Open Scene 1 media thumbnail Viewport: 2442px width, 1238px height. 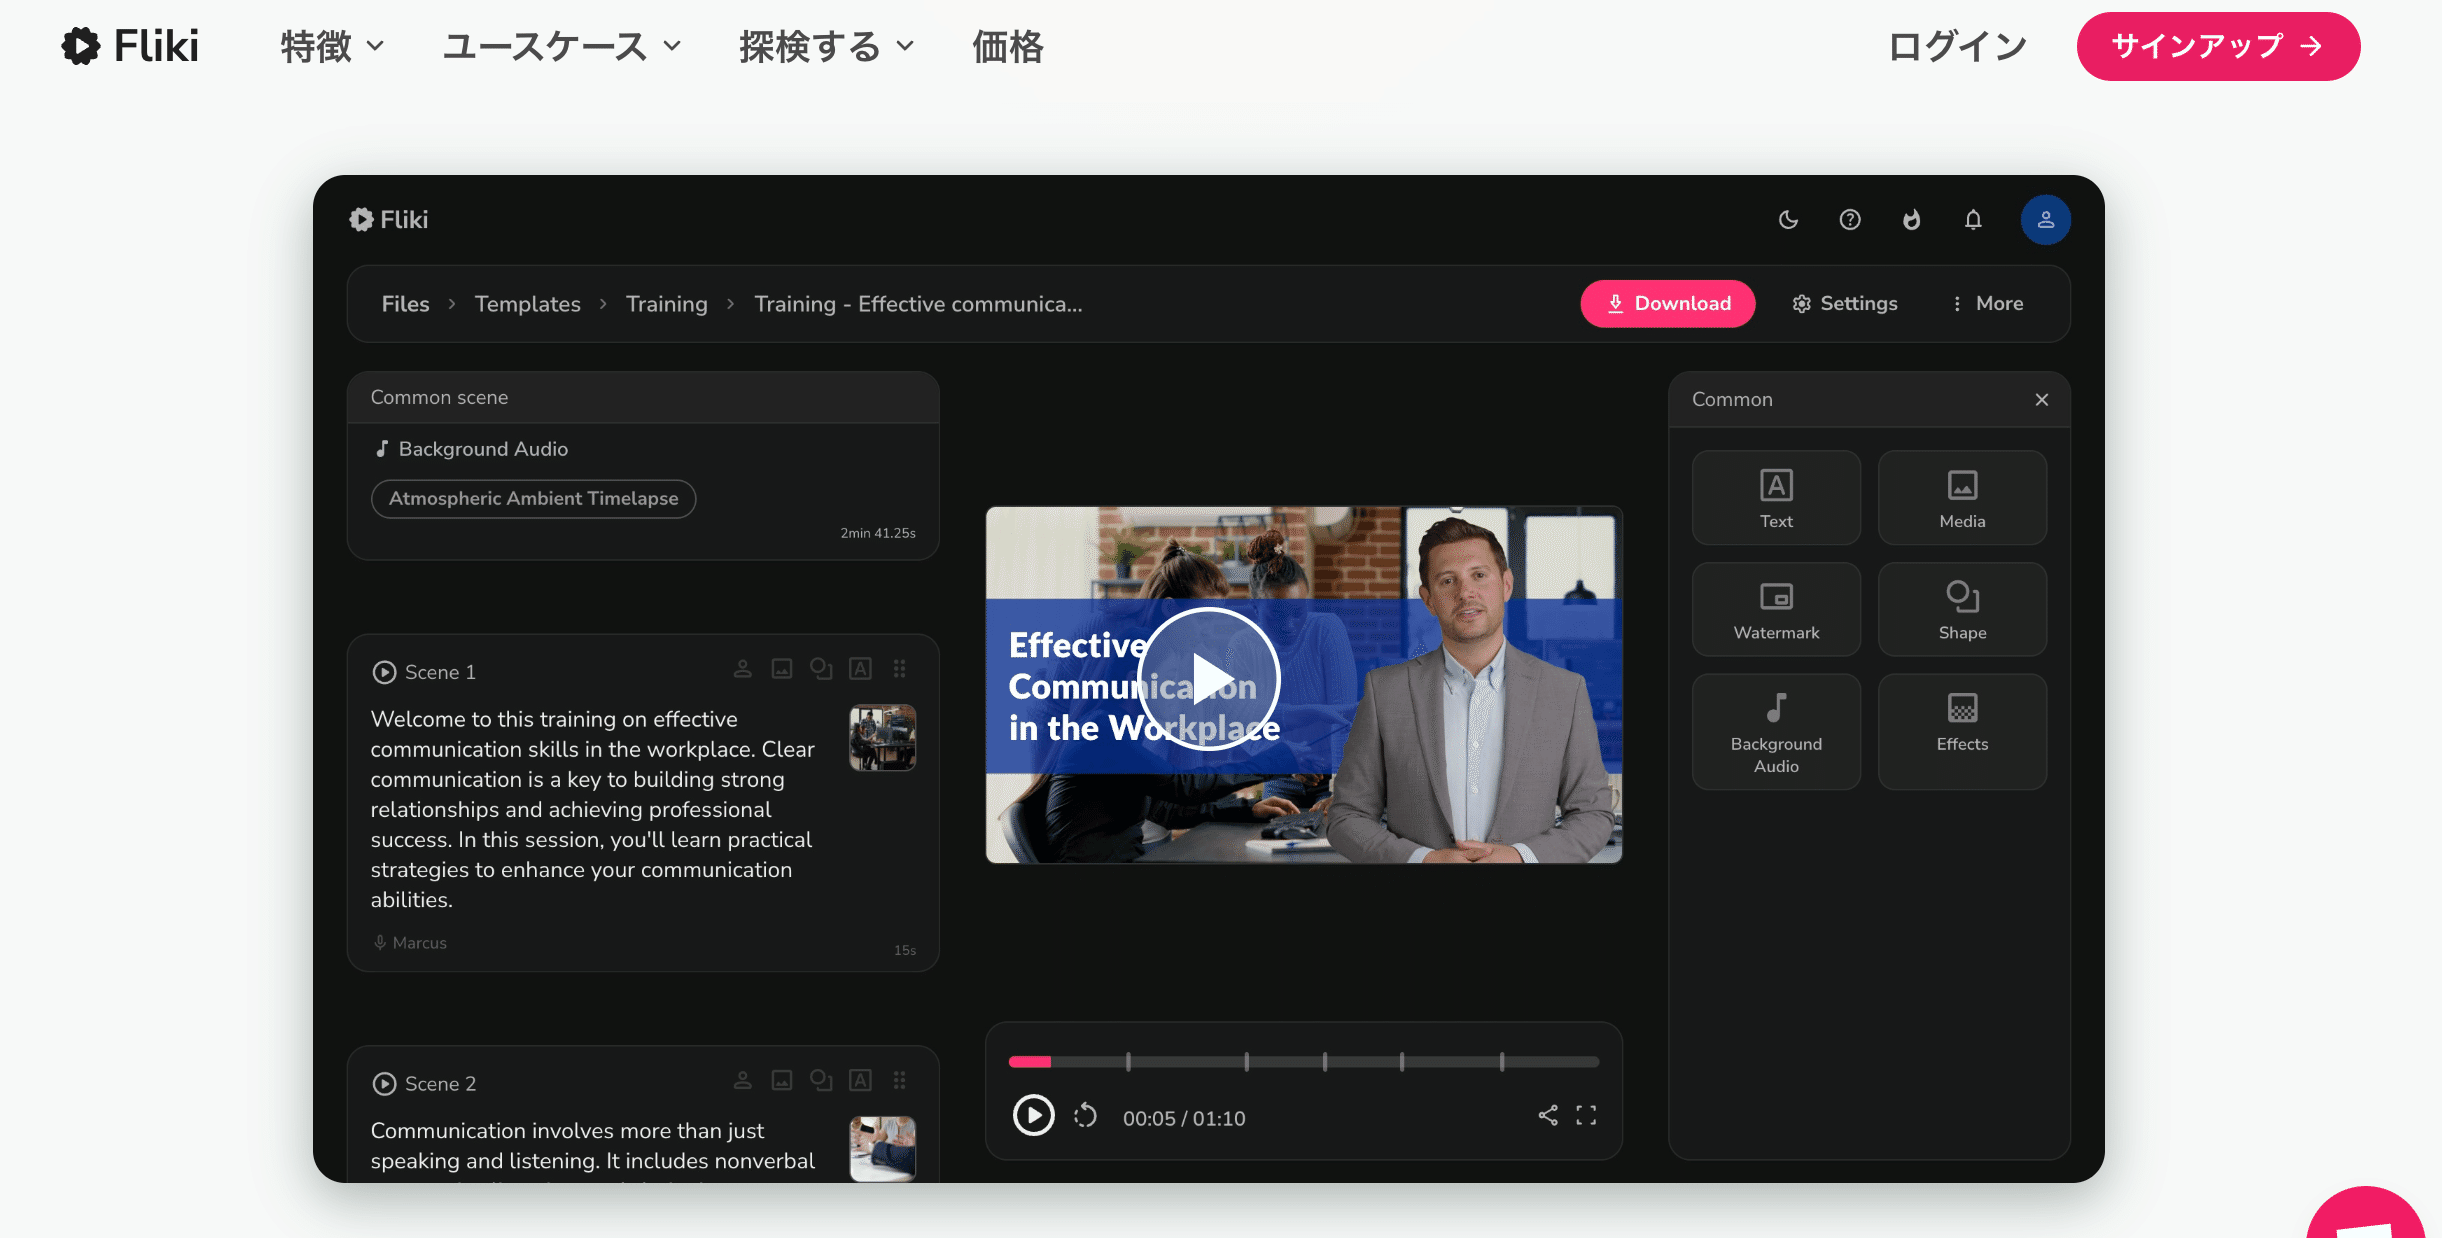882,737
